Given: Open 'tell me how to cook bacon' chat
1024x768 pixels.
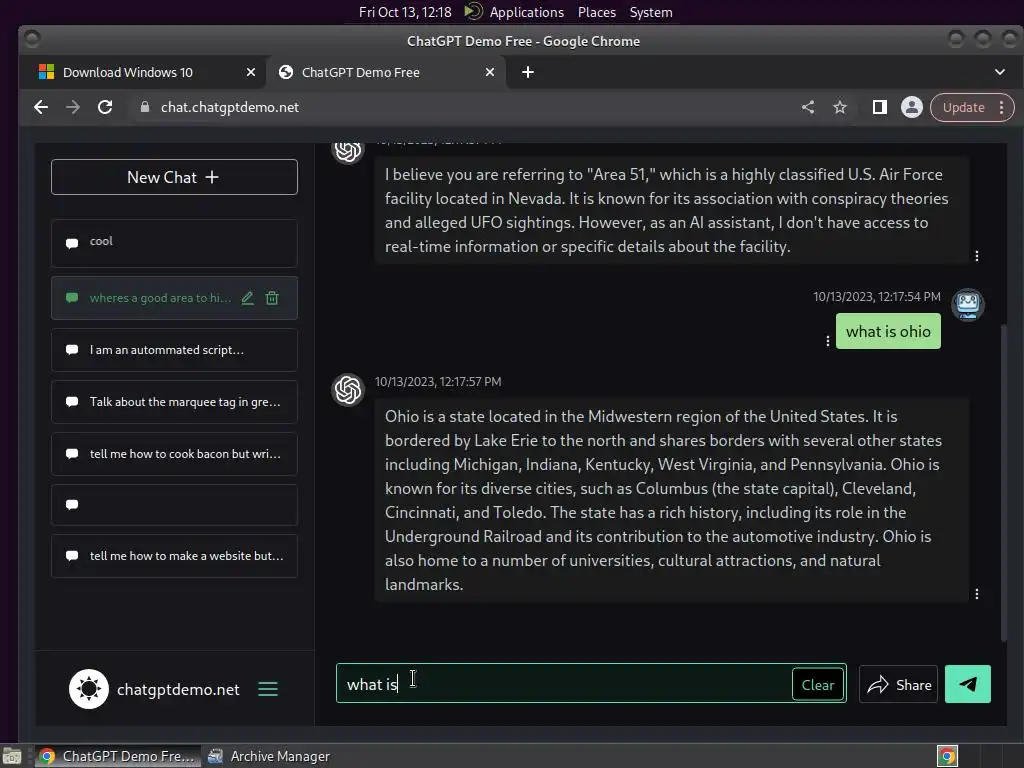Looking at the screenshot, I should [x=174, y=454].
